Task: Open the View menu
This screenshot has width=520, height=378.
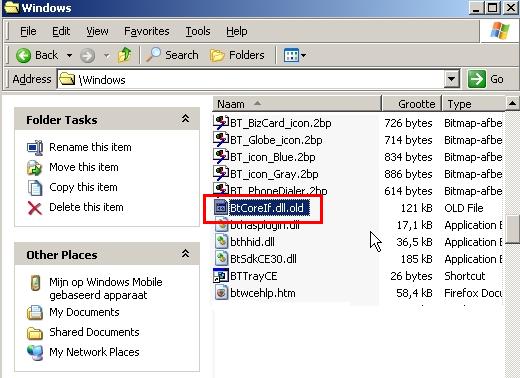Action: (97, 31)
